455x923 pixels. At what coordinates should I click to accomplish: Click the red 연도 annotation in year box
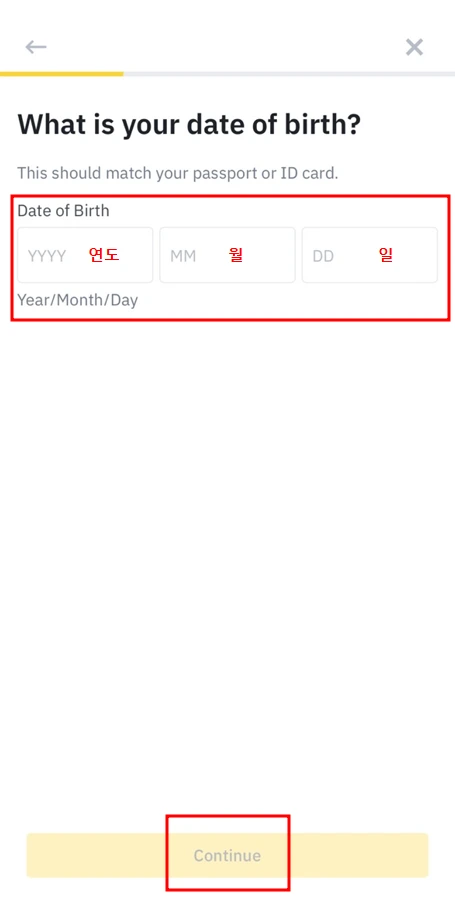pos(104,255)
